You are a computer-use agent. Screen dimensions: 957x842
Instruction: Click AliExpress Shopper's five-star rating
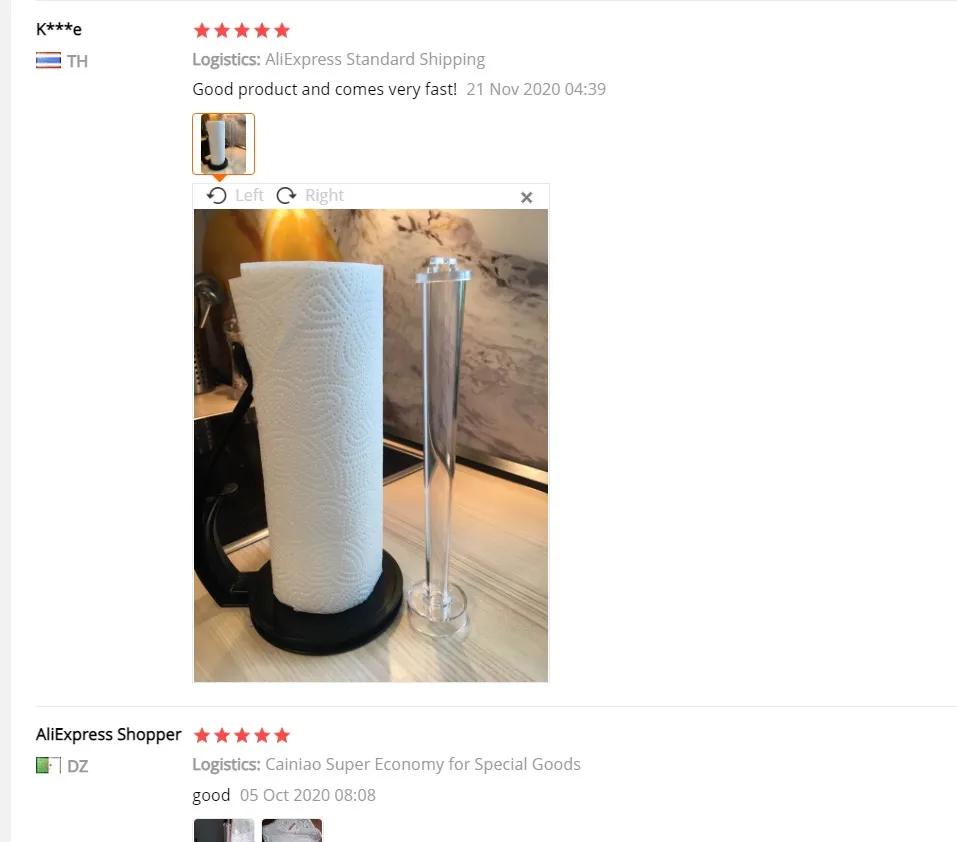click(242, 735)
